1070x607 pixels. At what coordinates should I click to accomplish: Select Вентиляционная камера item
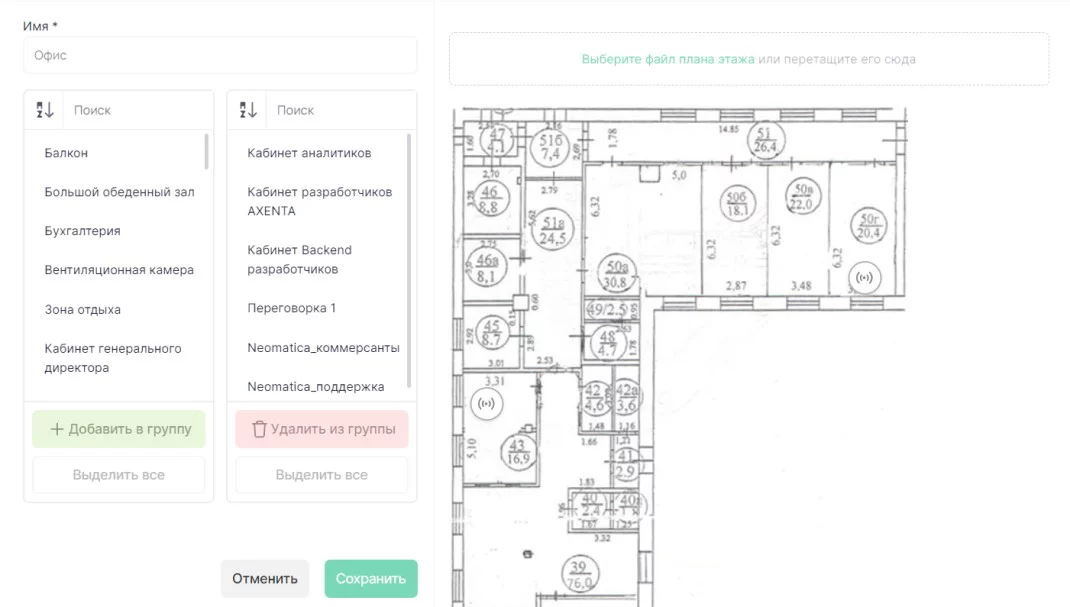[119, 269]
